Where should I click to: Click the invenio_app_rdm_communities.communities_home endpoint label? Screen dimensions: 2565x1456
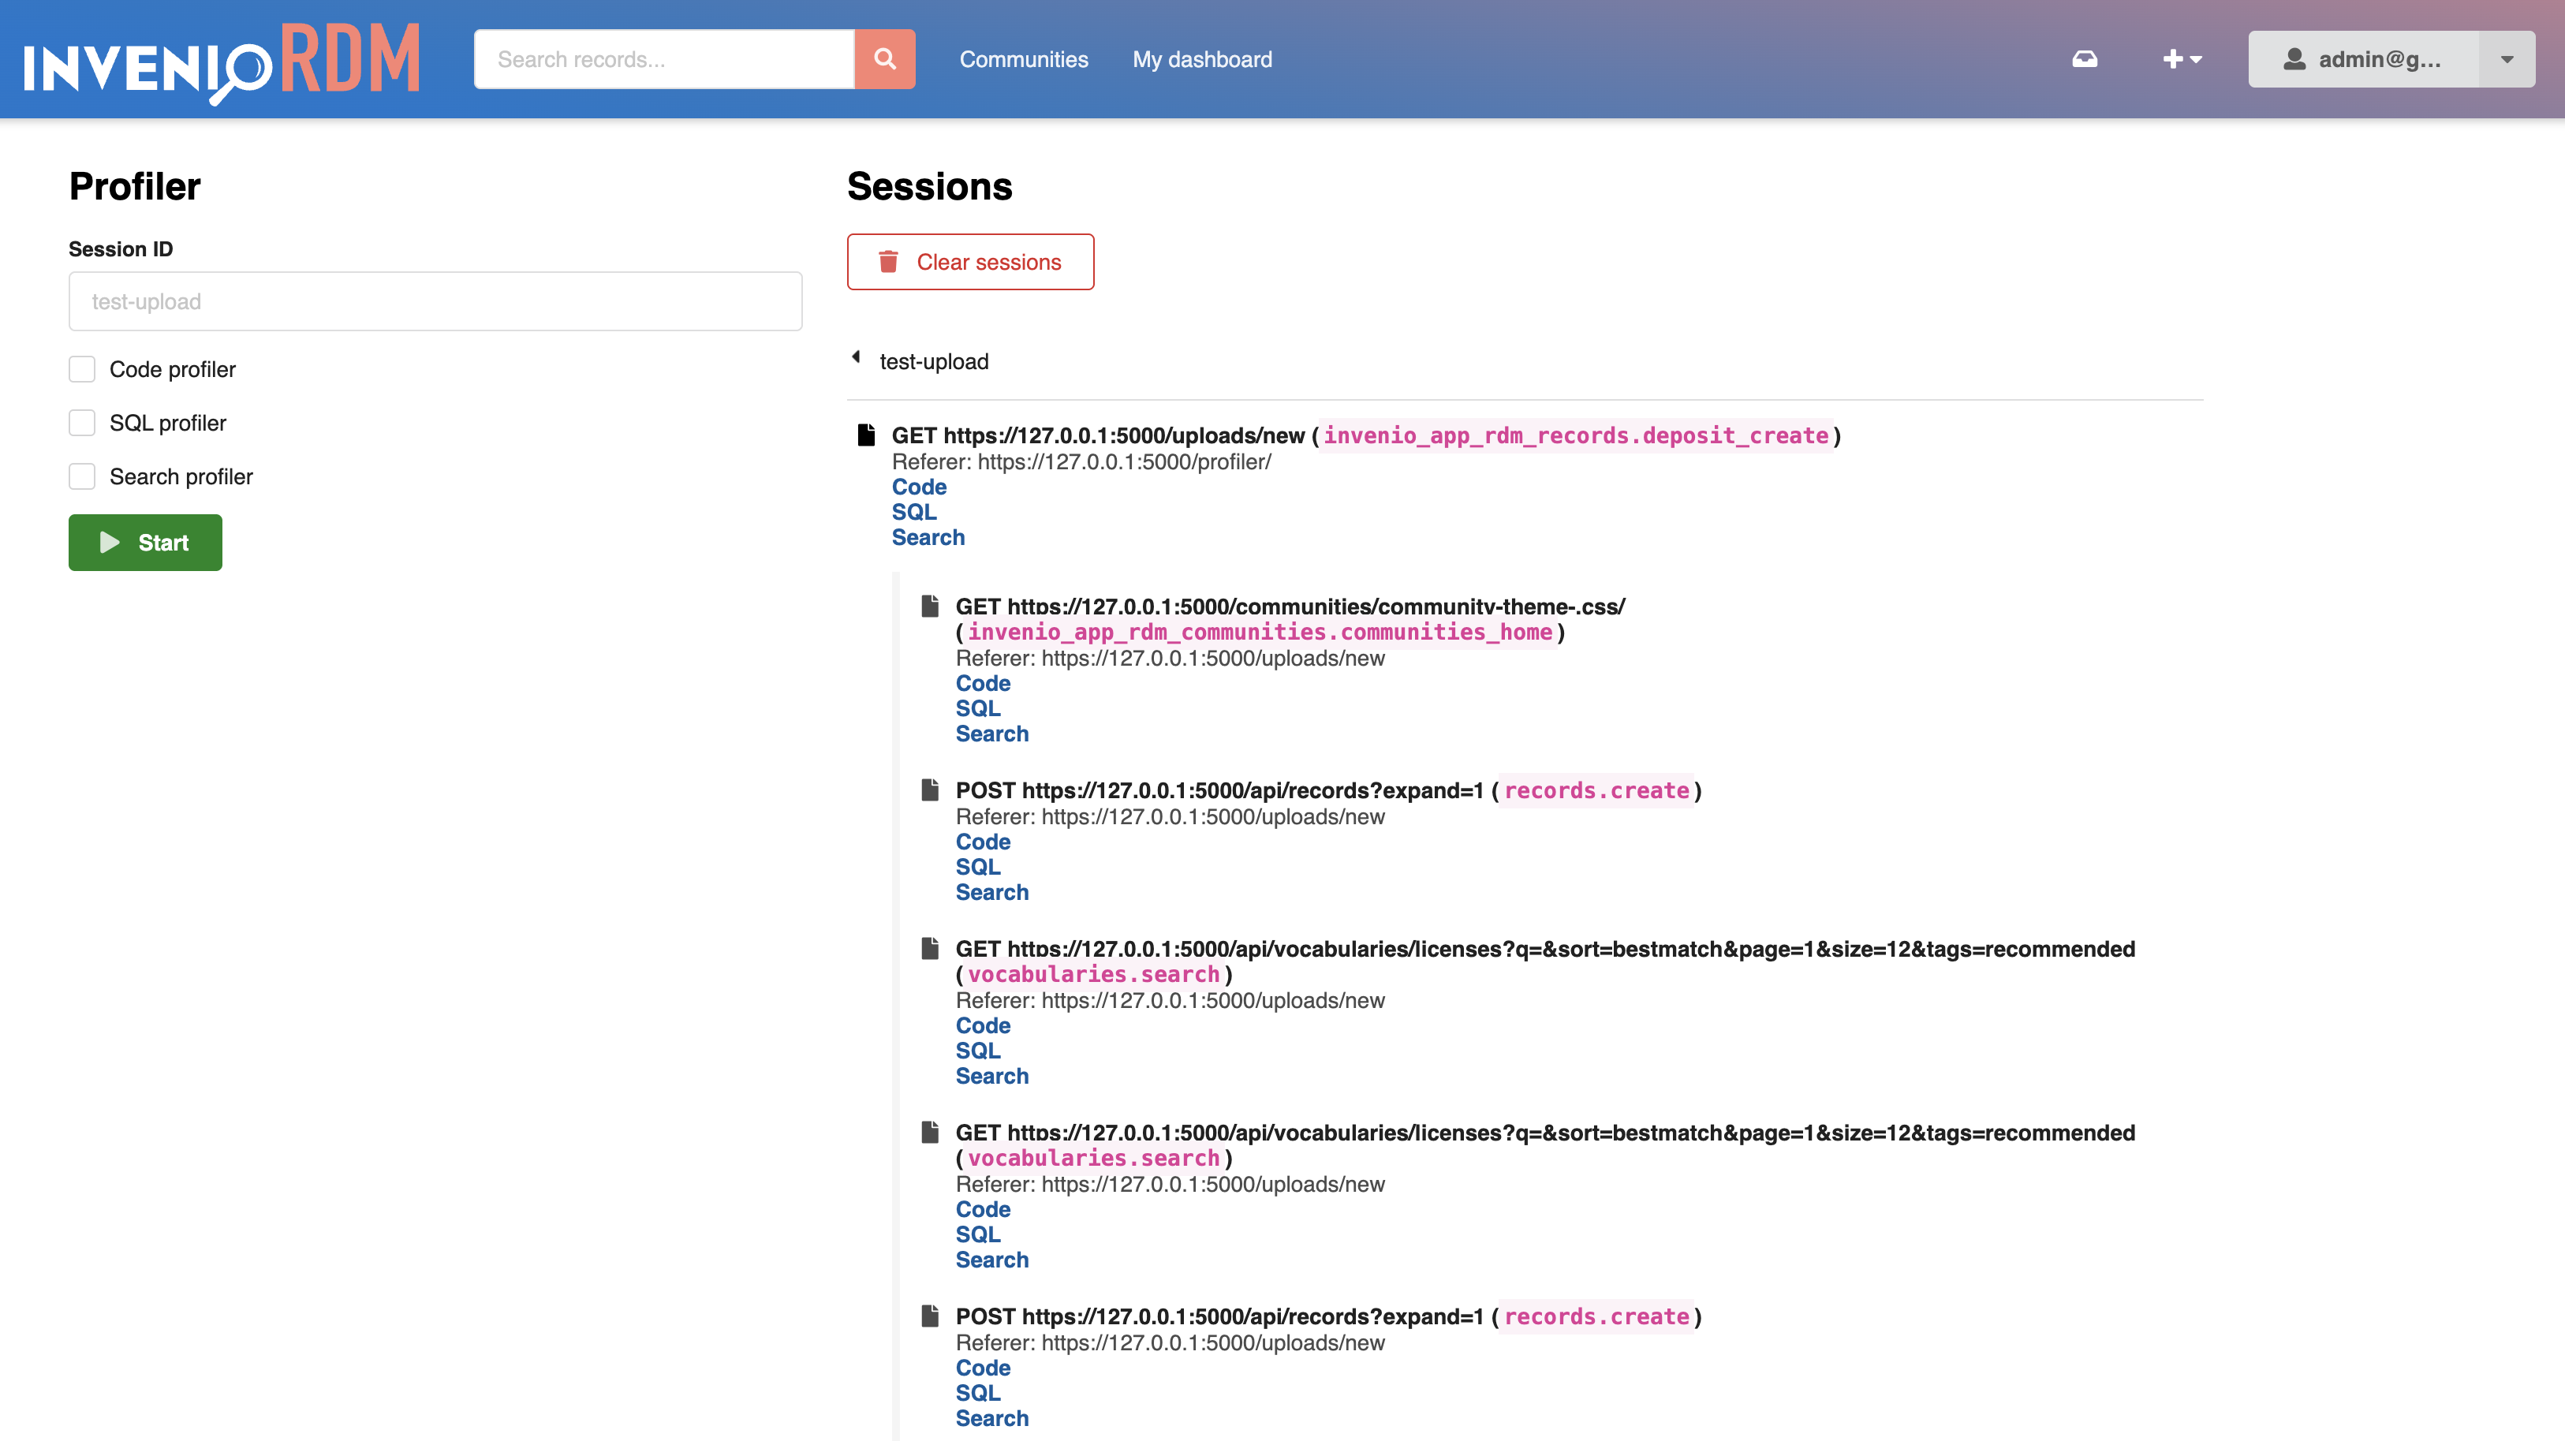point(1260,632)
